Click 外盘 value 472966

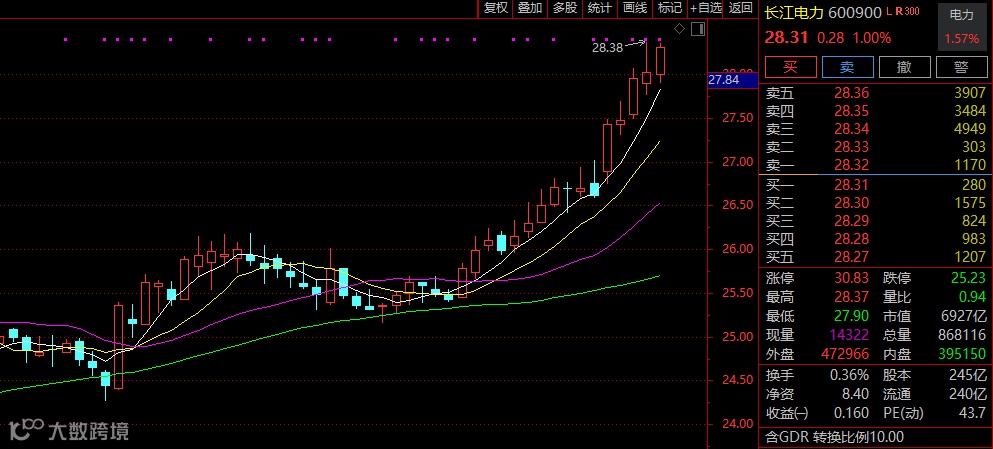[844, 353]
